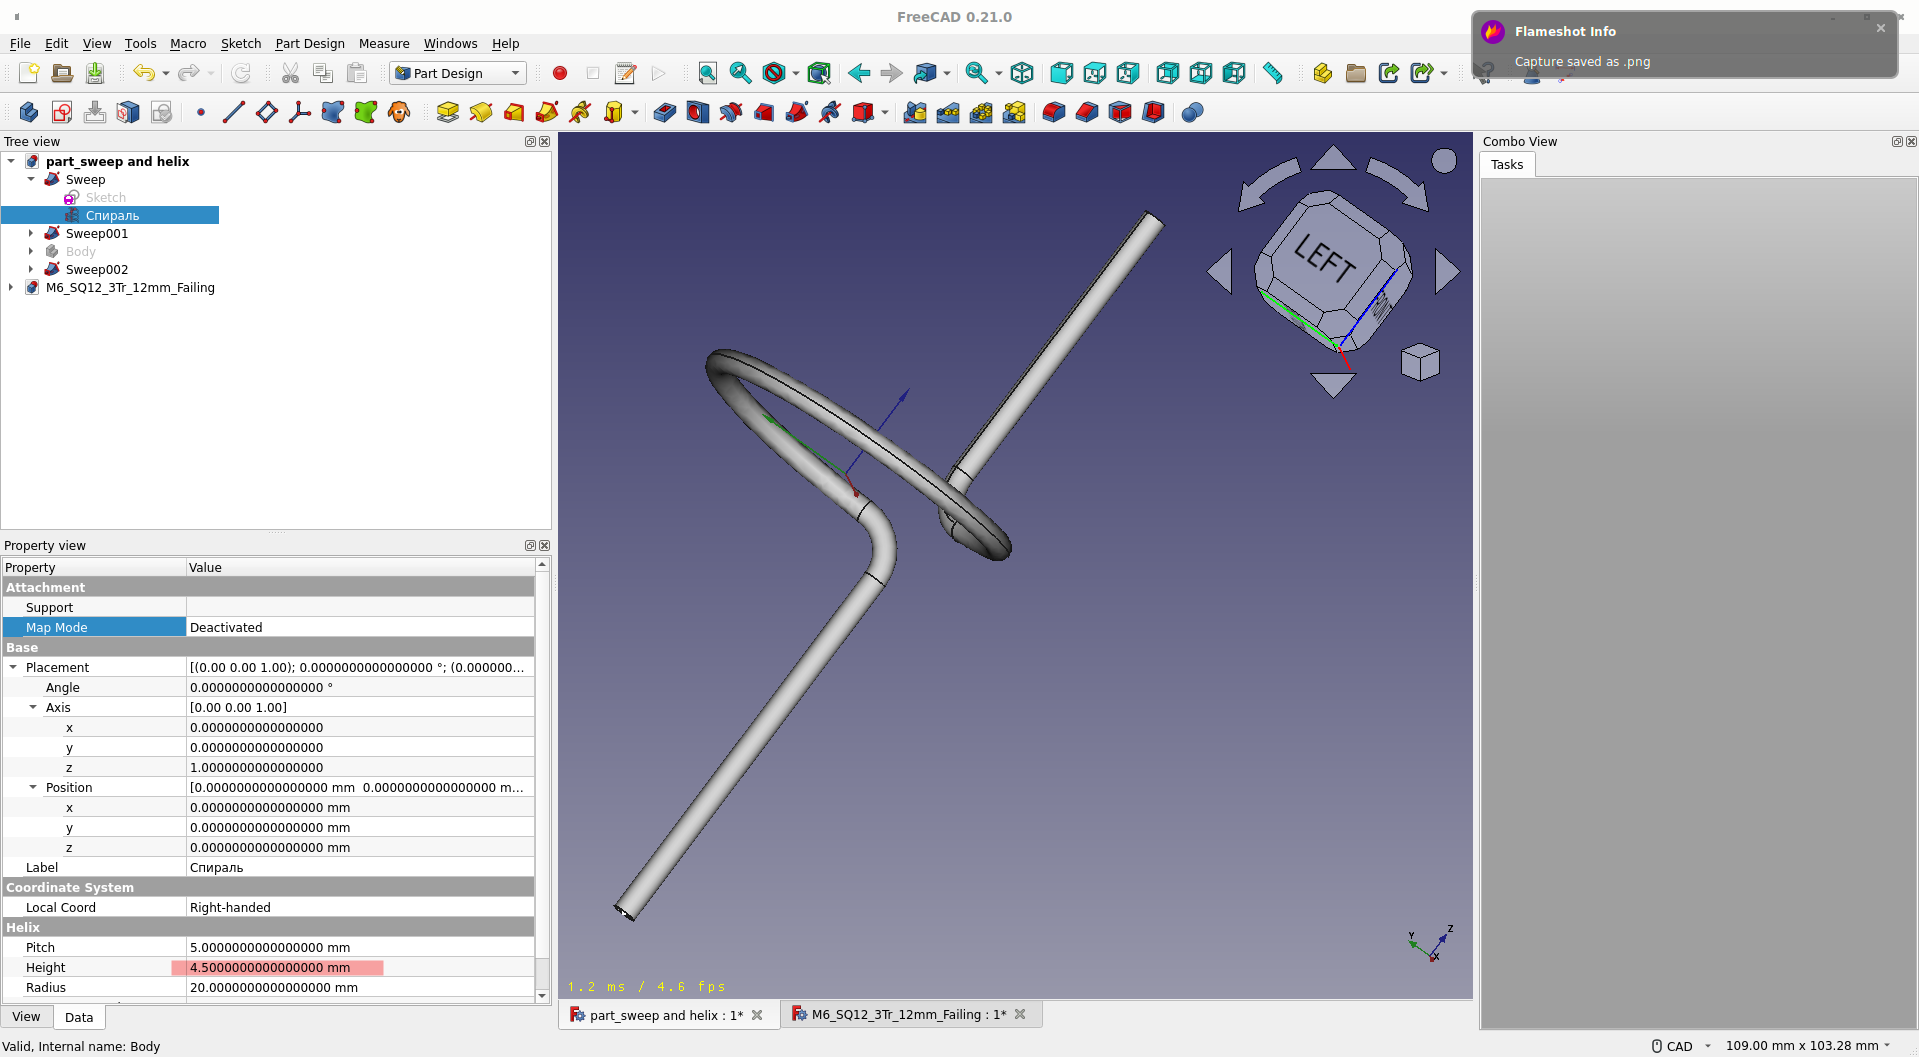Screen dimensions: 1919x1057
Task: Dismiss the Flameshot Info notification
Action: [1880, 28]
